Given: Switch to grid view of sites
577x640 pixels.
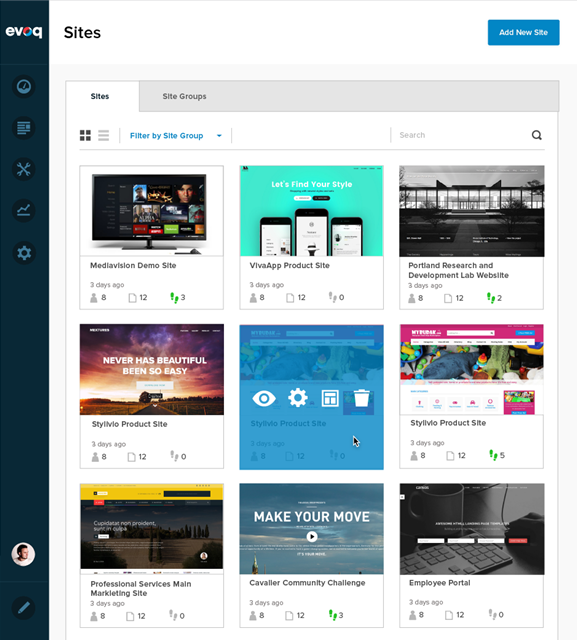Looking at the screenshot, I should 85,136.
